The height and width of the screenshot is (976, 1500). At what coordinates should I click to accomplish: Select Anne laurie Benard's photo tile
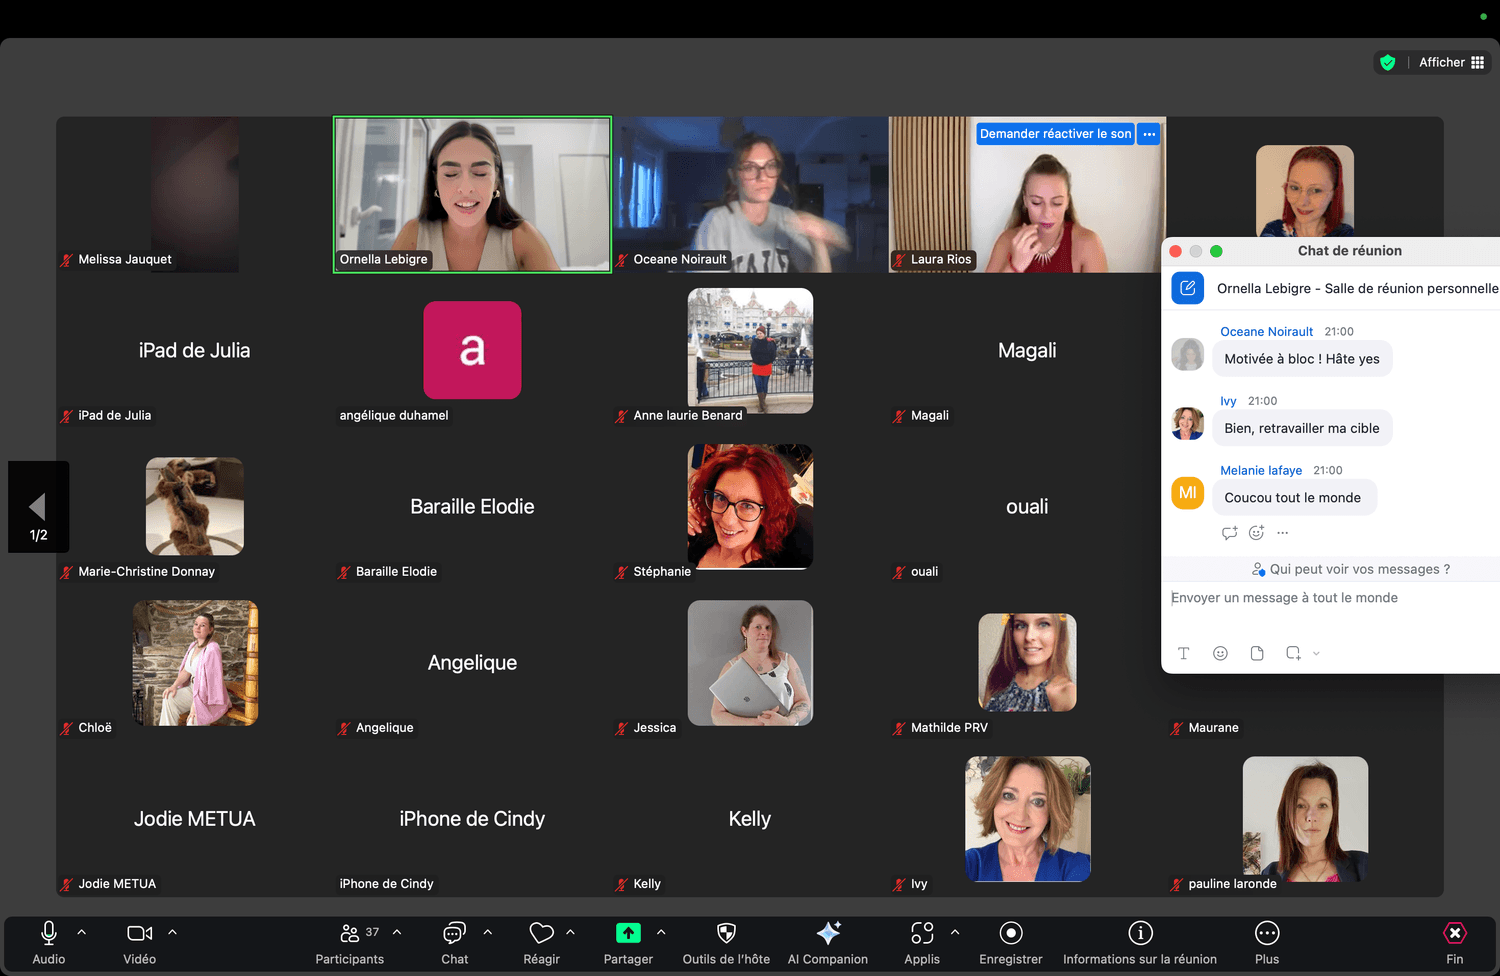750,351
